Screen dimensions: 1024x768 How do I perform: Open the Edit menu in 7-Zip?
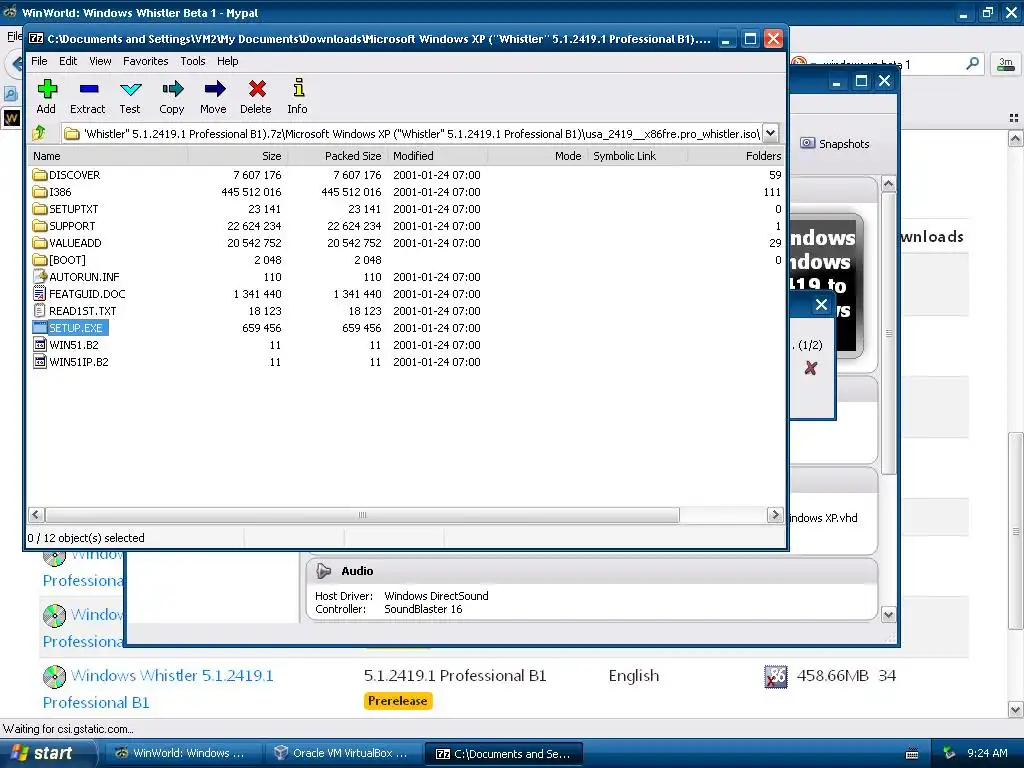68,61
